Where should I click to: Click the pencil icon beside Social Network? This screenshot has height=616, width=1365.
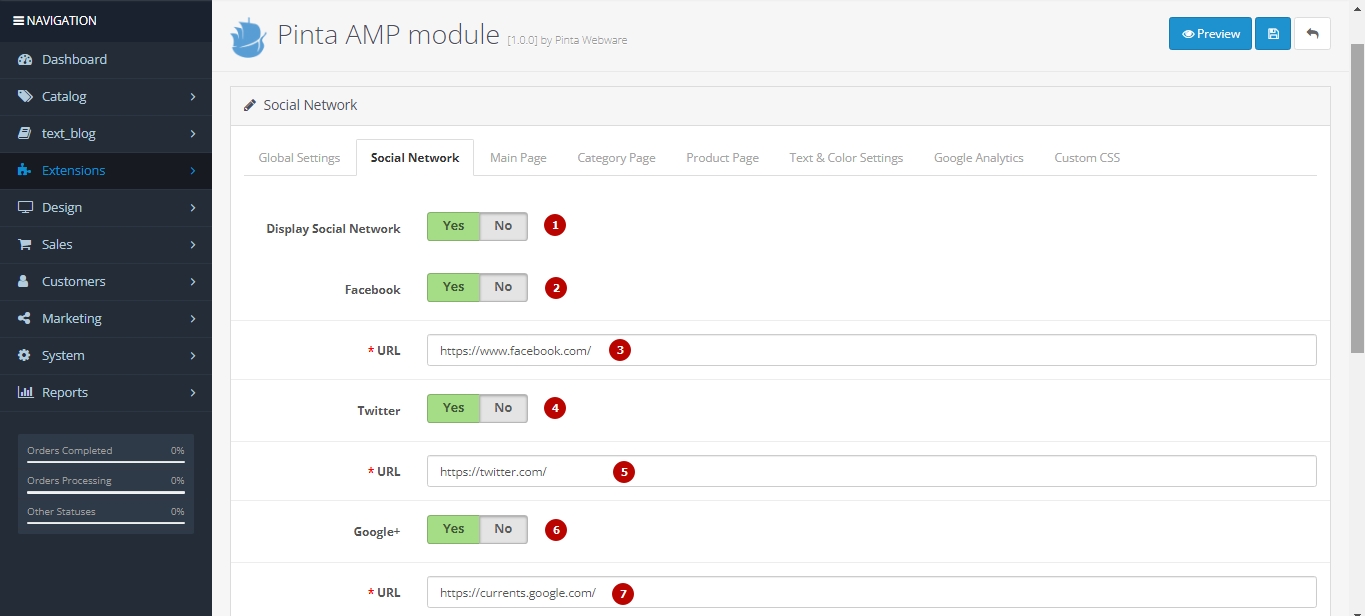pyautogui.click(x=250, y=105)
